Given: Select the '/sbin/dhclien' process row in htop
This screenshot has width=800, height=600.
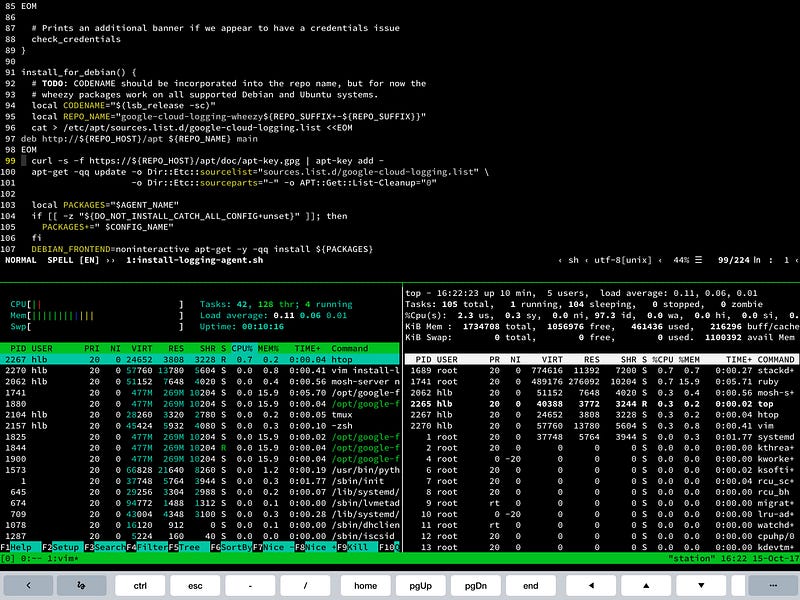Looking at the screenshot, I should pyautogui.click(x=200, y=525).
